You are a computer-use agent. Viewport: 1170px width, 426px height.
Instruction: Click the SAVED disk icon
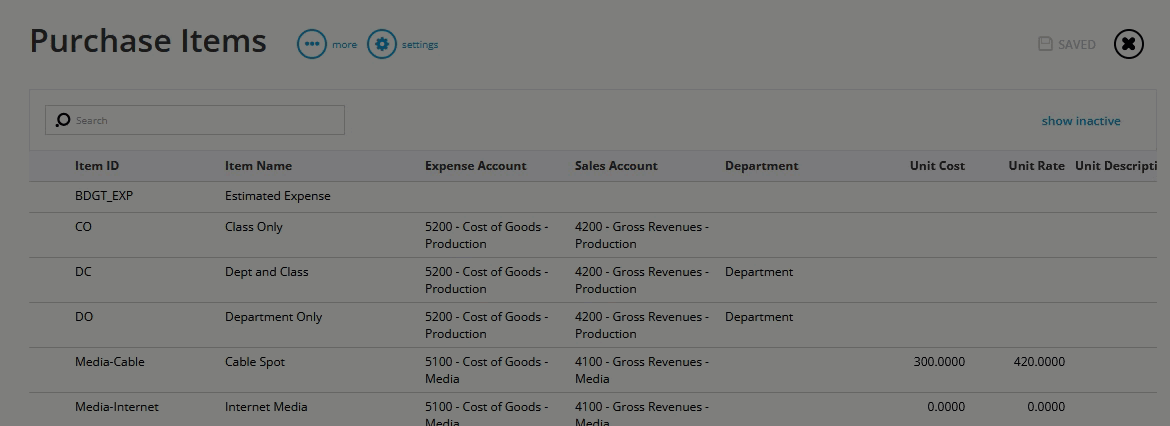1045,44
